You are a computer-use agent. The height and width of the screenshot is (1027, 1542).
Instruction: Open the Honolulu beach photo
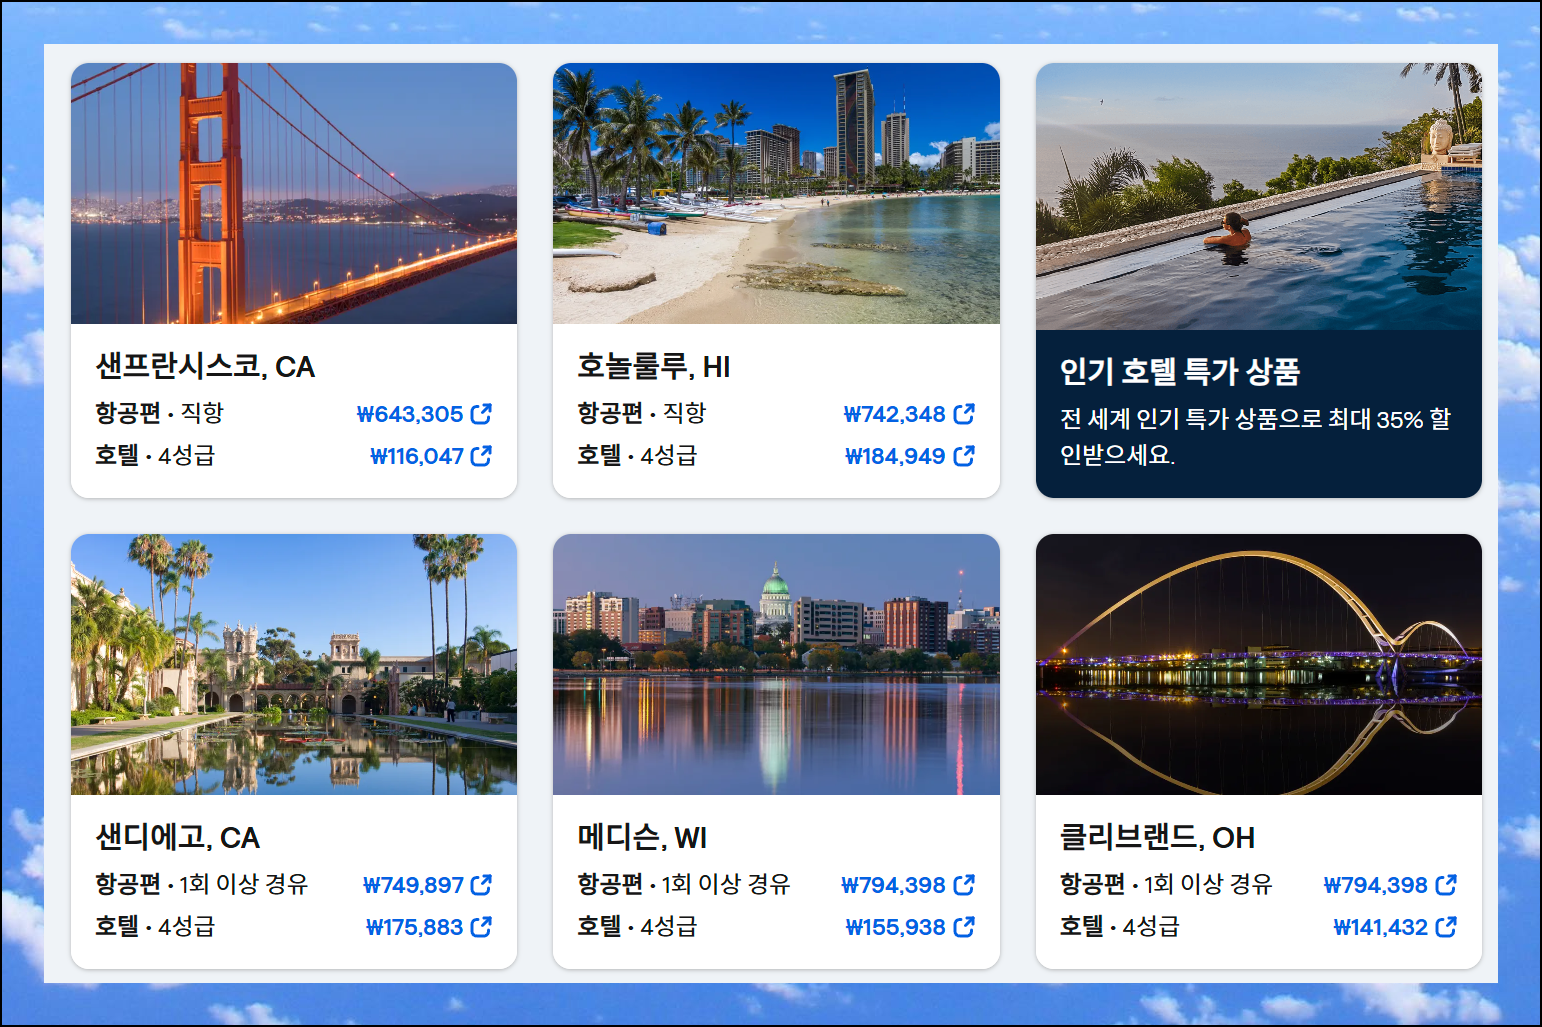pos(776,193)
